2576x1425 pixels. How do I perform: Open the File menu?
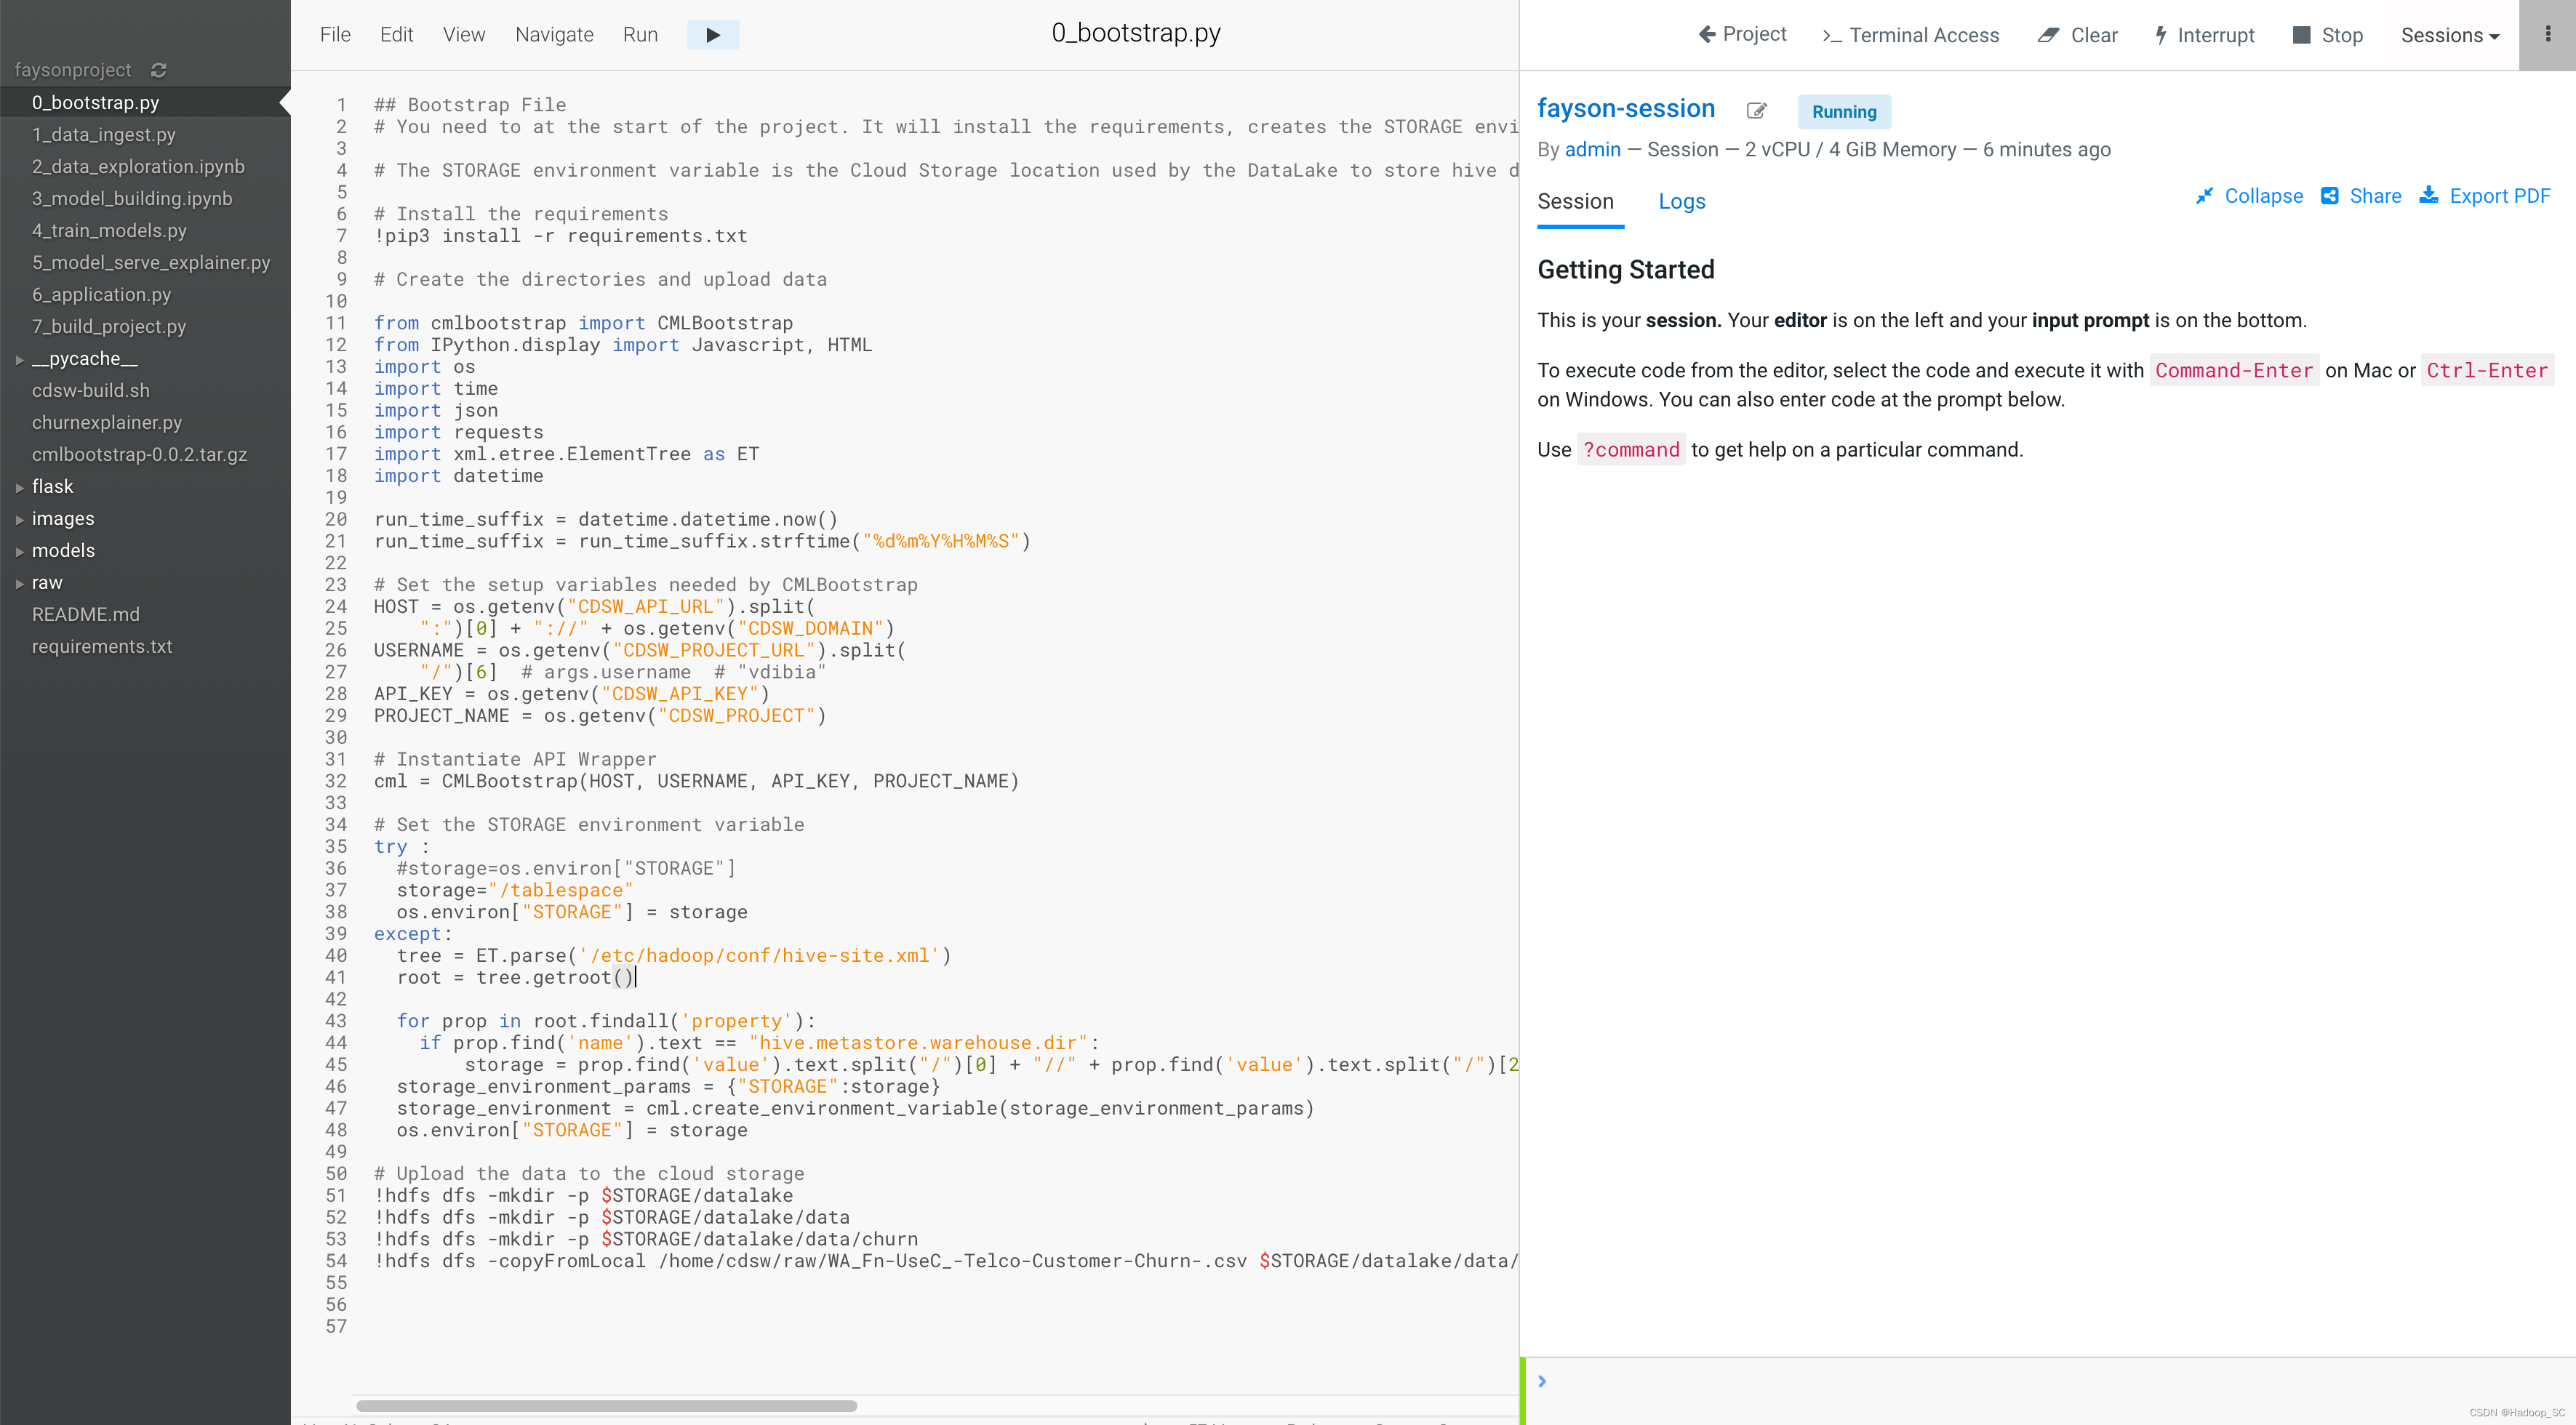pyautogui.click(x=335, y=35)
